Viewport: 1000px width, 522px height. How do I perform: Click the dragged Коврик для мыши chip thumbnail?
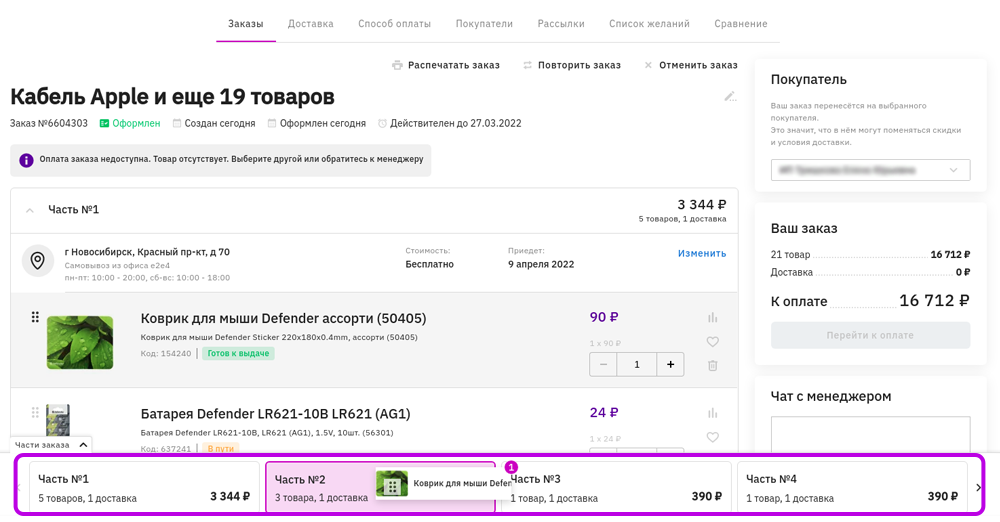[392, 484]
